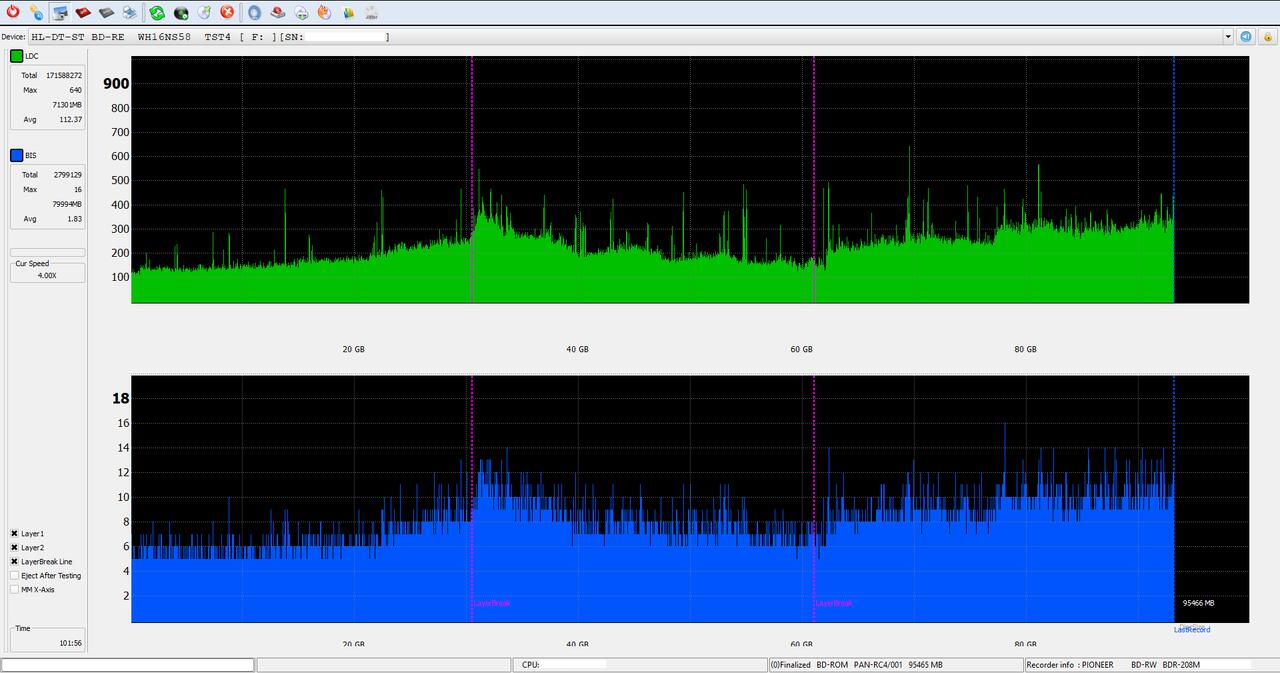Click the PAN-RC4/001 media ID text
Image resolution: width=1280 pixels, height=673 pixels.
(878, 665)
